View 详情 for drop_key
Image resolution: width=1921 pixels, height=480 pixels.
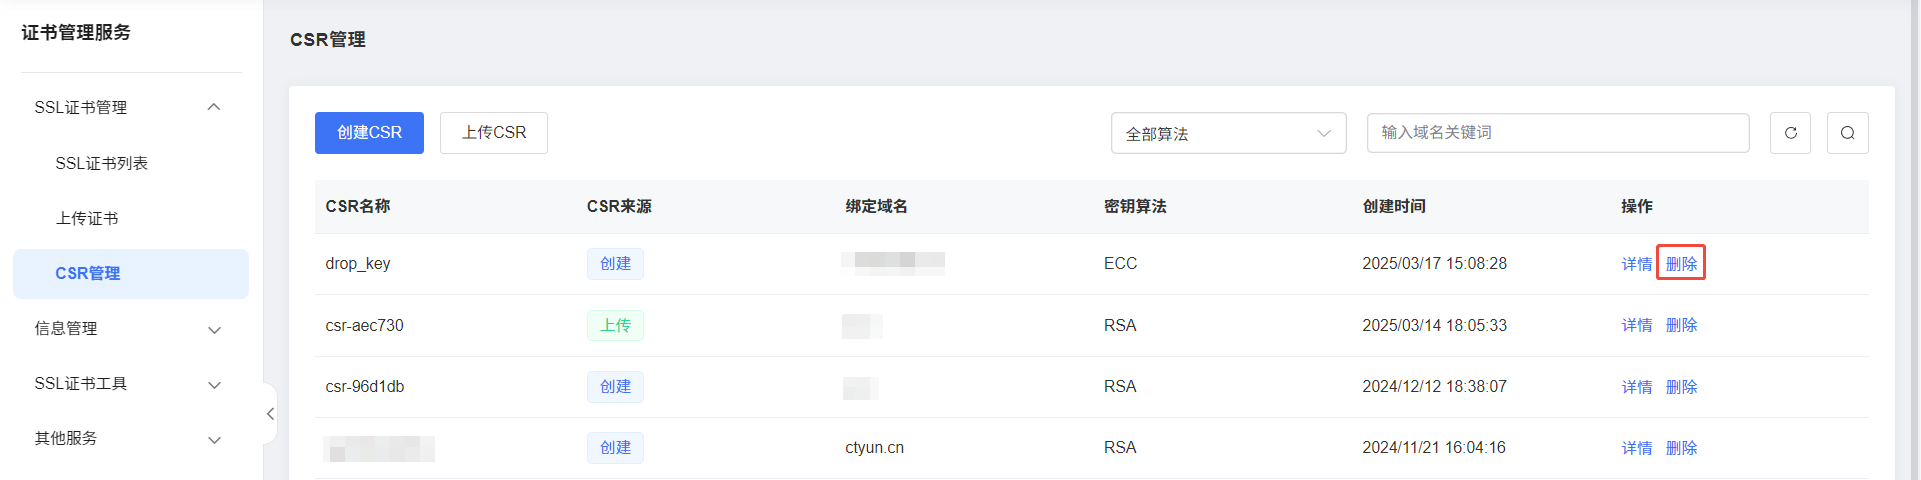[1637, 264]
